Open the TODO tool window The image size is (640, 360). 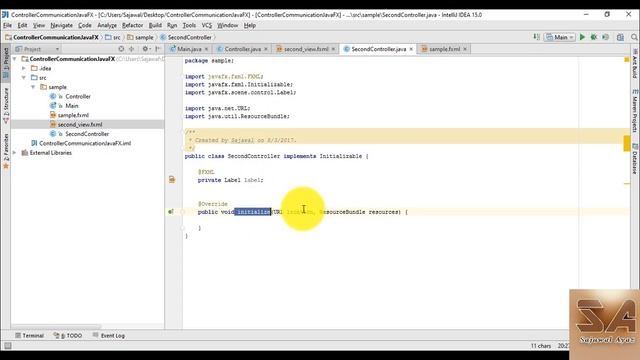[68, 336]
